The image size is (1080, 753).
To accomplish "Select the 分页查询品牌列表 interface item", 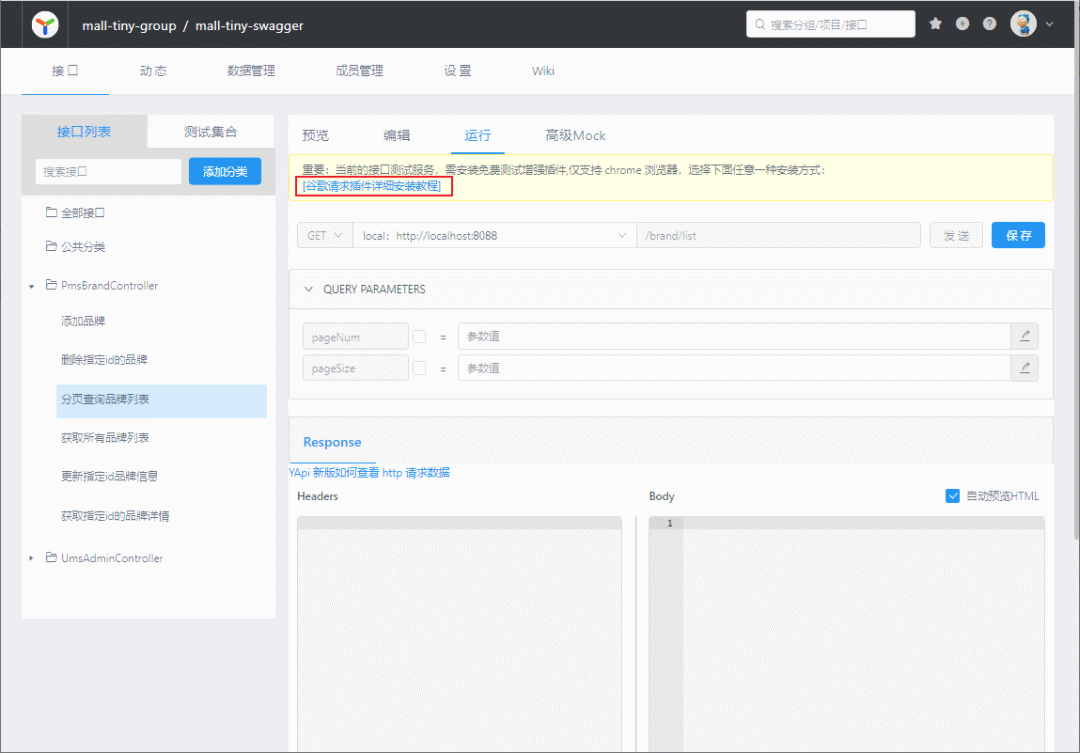I will (161, 400).
